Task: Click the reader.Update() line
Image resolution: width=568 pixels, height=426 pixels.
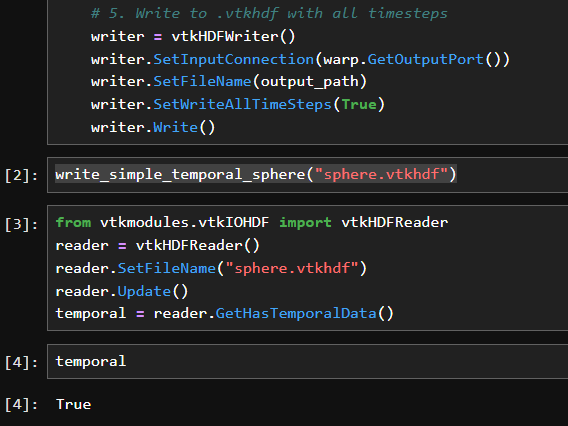Action: 122,291
